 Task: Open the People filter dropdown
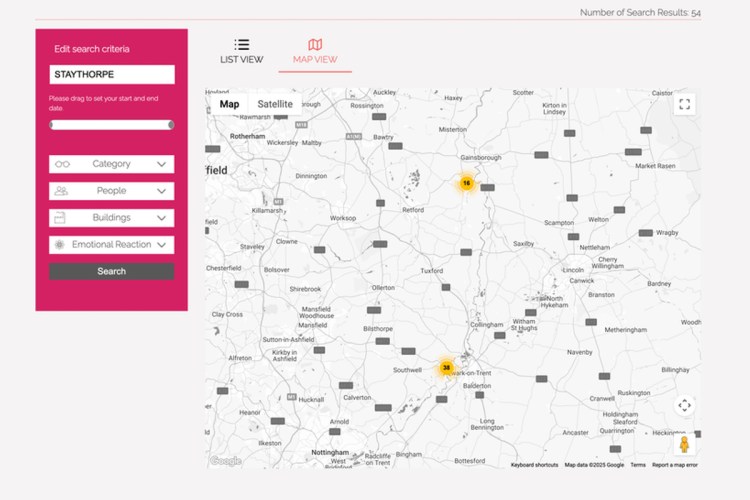pyautogui.click(x=111, y=191)
